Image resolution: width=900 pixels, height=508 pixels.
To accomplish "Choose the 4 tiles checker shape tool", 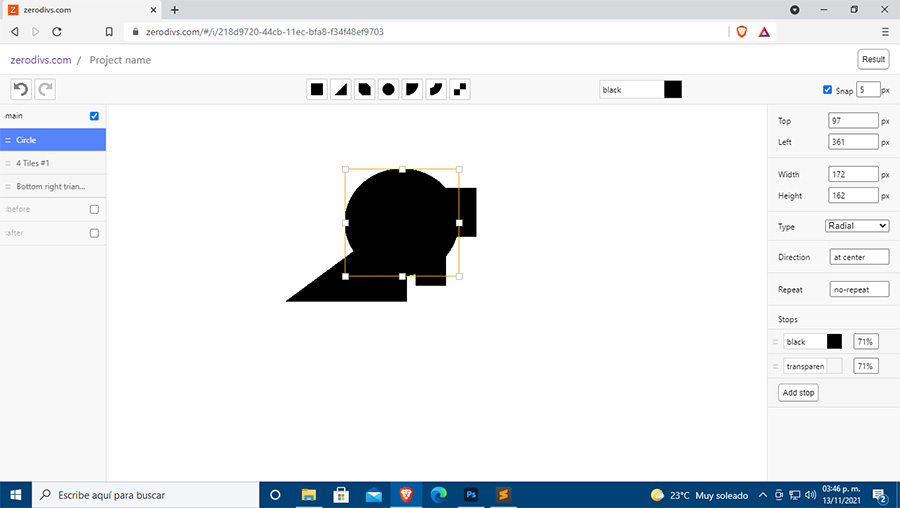I will [x=460, y=90].
